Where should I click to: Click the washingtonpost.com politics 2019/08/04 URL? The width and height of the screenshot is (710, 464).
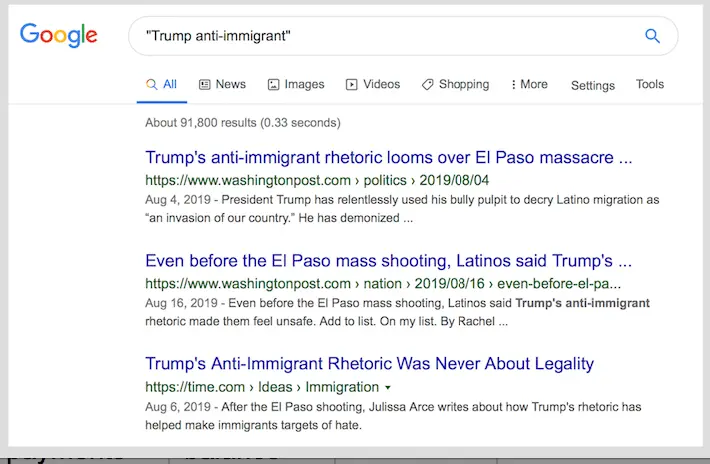pos(317,180)
